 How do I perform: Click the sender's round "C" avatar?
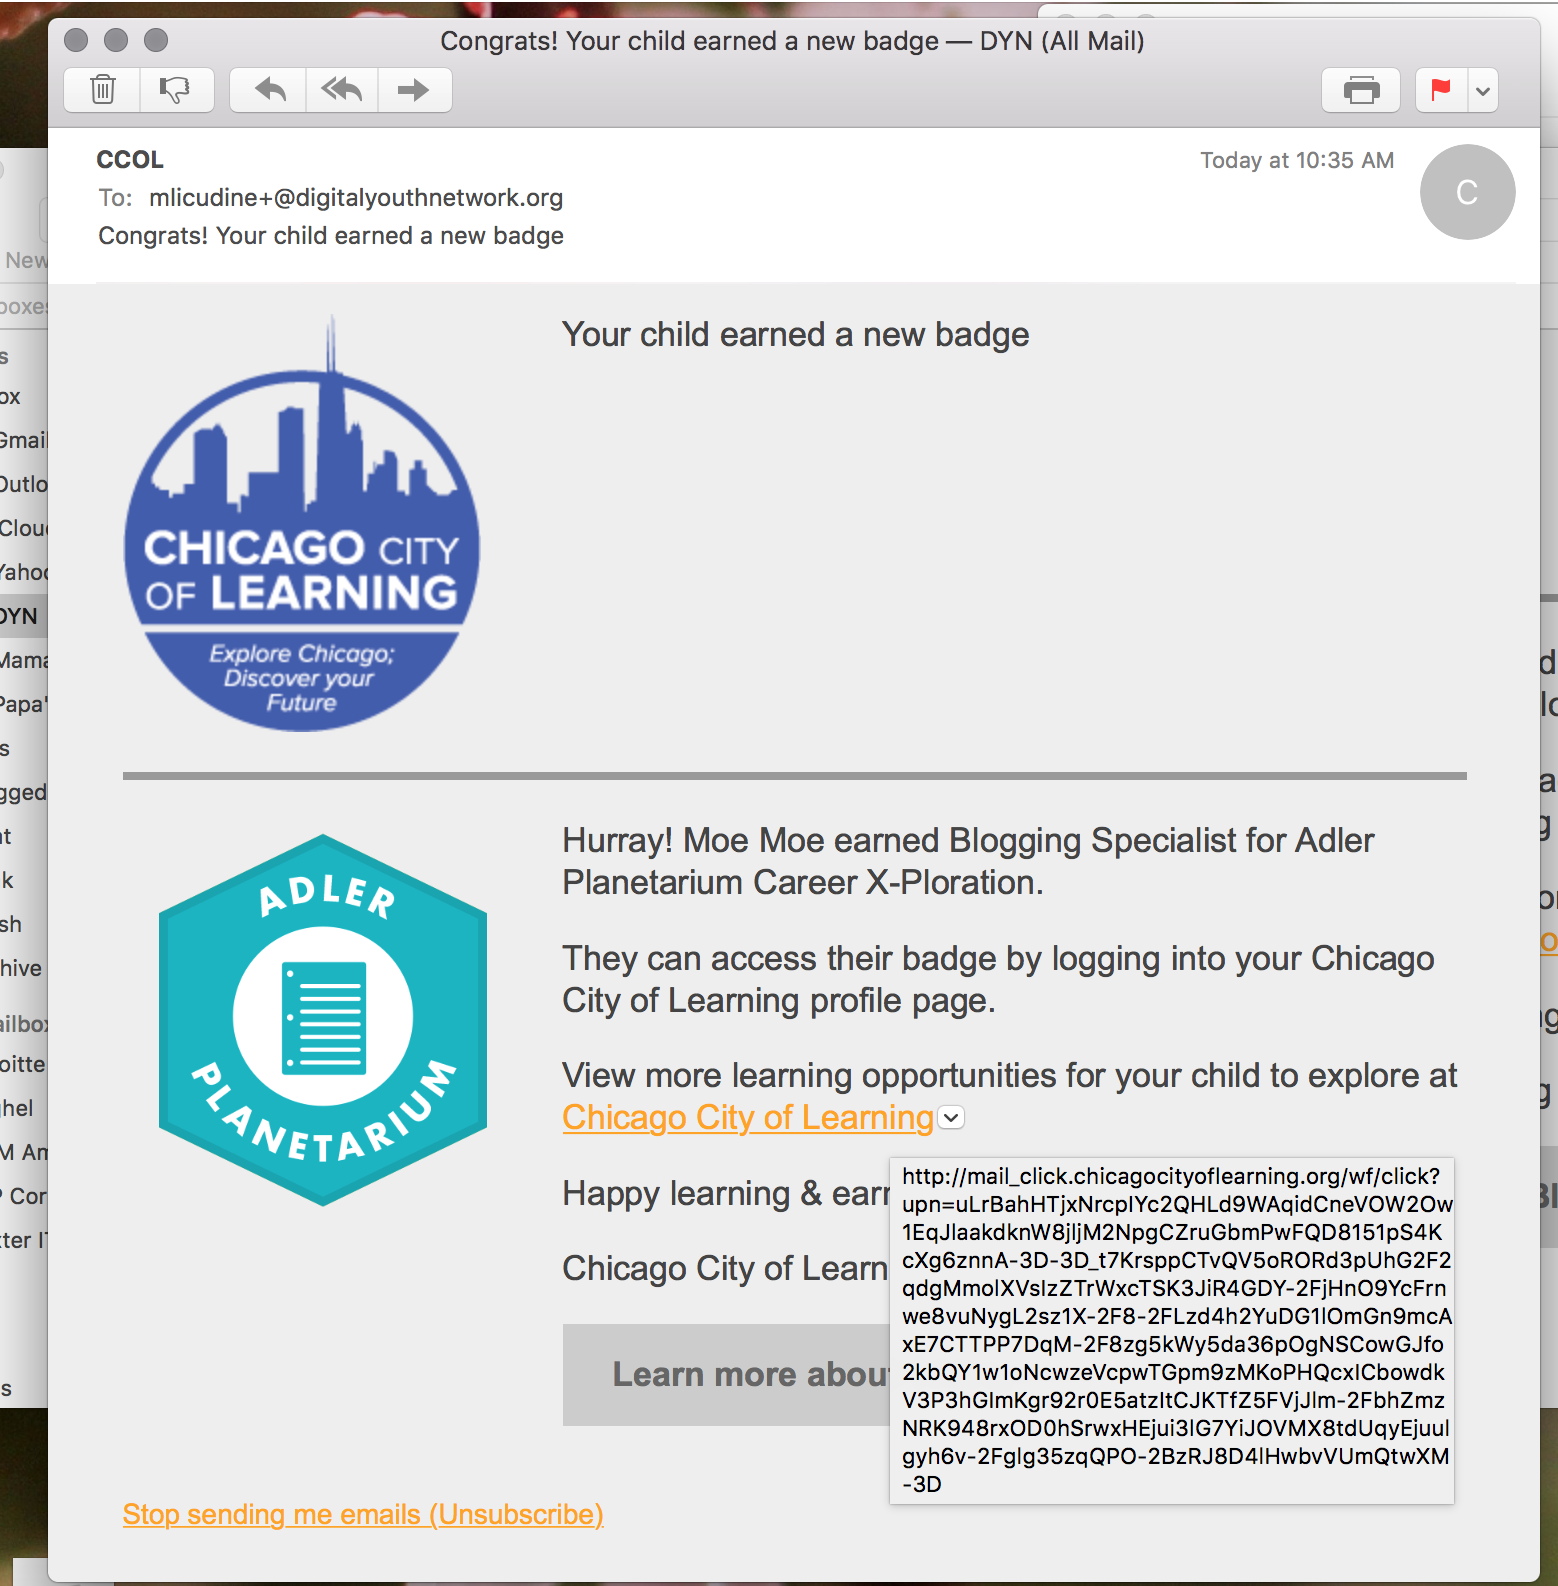[x=1467, y=192]
